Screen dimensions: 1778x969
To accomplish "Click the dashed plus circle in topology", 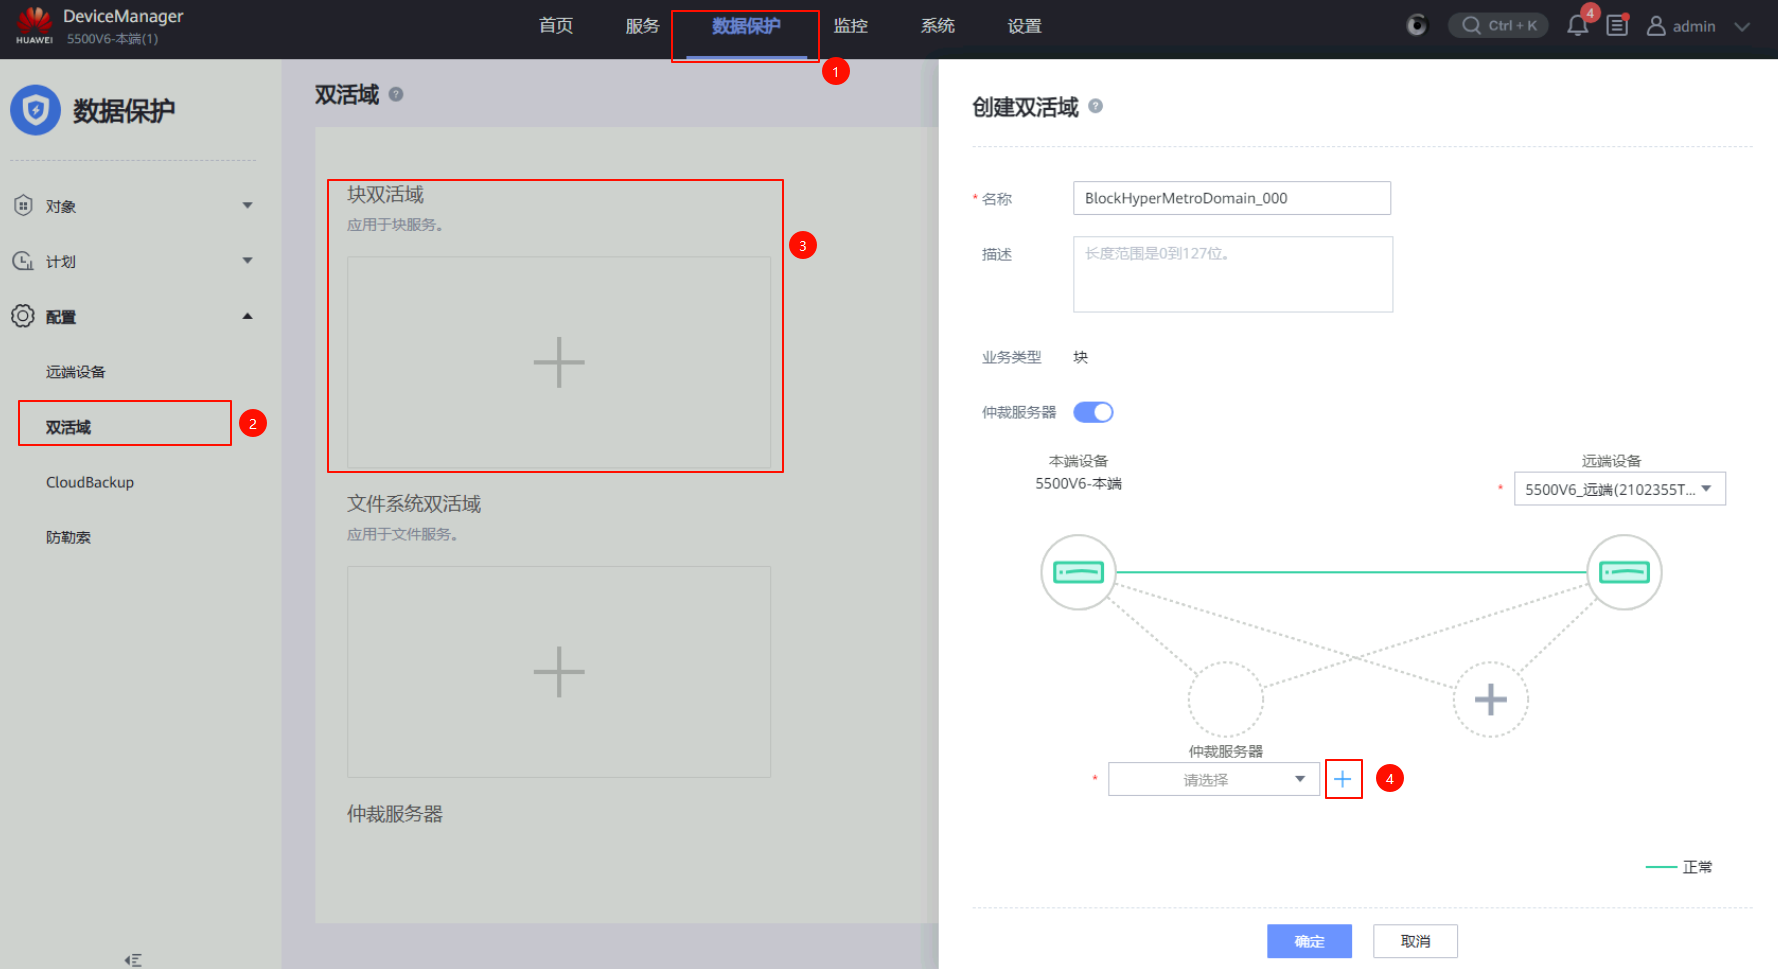I will 1490,699.
